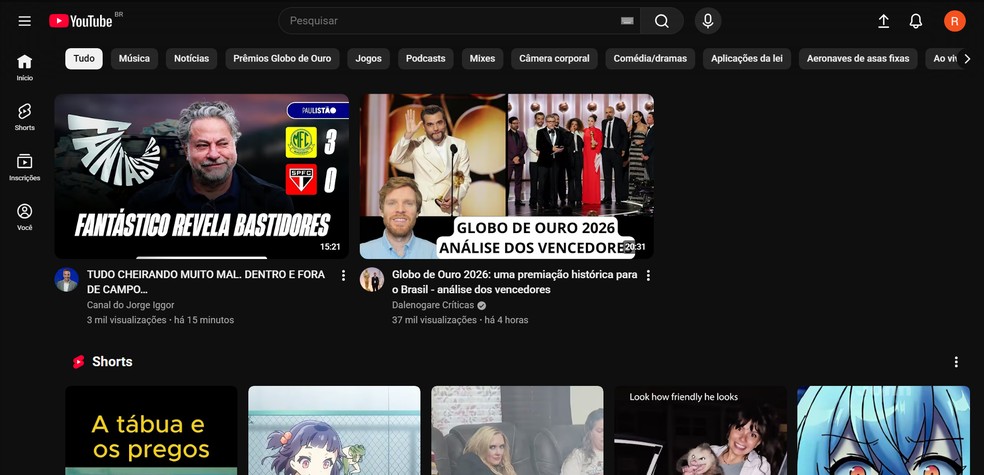This screenshot has width=984, height=475.
Task: Open the anime girl with frog short
Action: point(334,430)
